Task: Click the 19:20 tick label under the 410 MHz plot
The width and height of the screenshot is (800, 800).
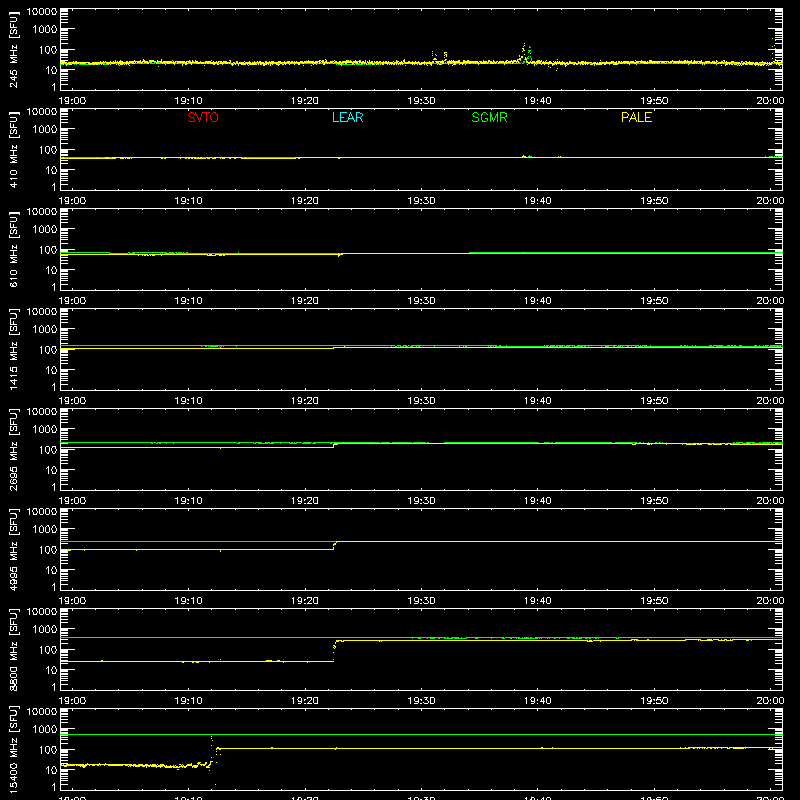Action: 305,201
